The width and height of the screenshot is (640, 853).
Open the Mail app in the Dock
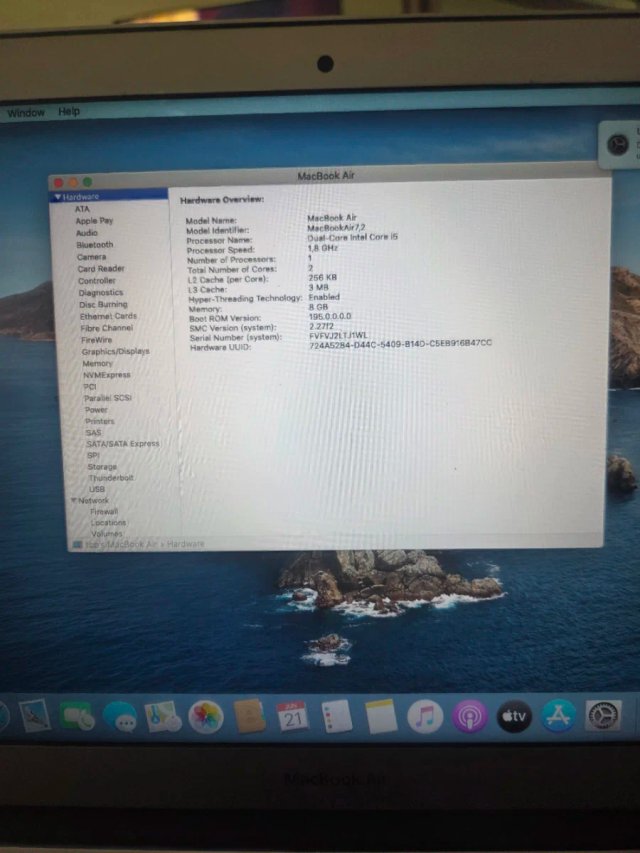point(34,715)
